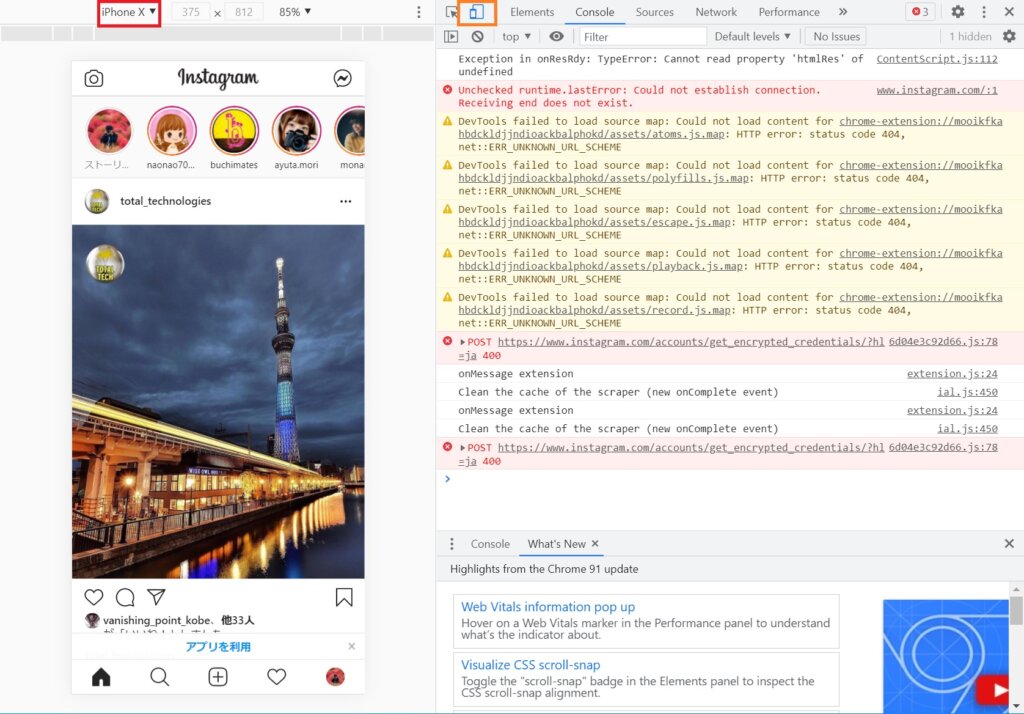
Task: Toggle the device toolbar icon
Action: (477, 12)
